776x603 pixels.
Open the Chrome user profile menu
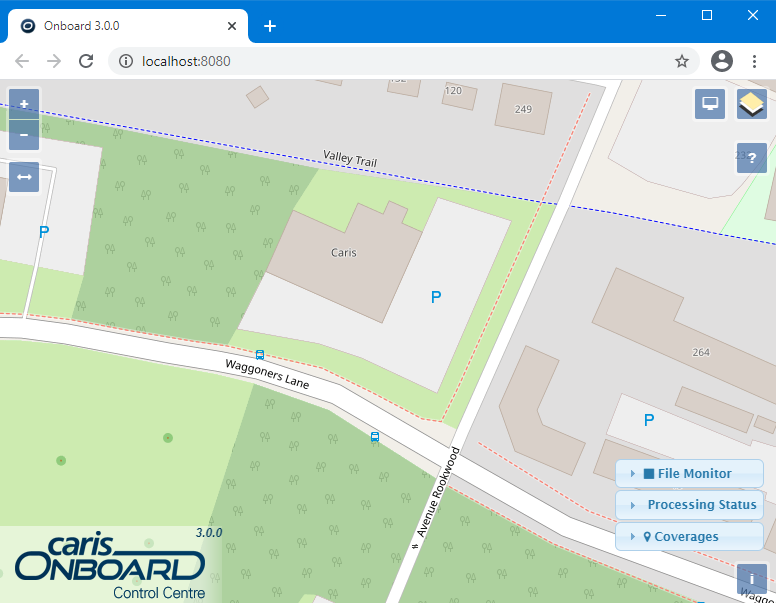[722, 61]
